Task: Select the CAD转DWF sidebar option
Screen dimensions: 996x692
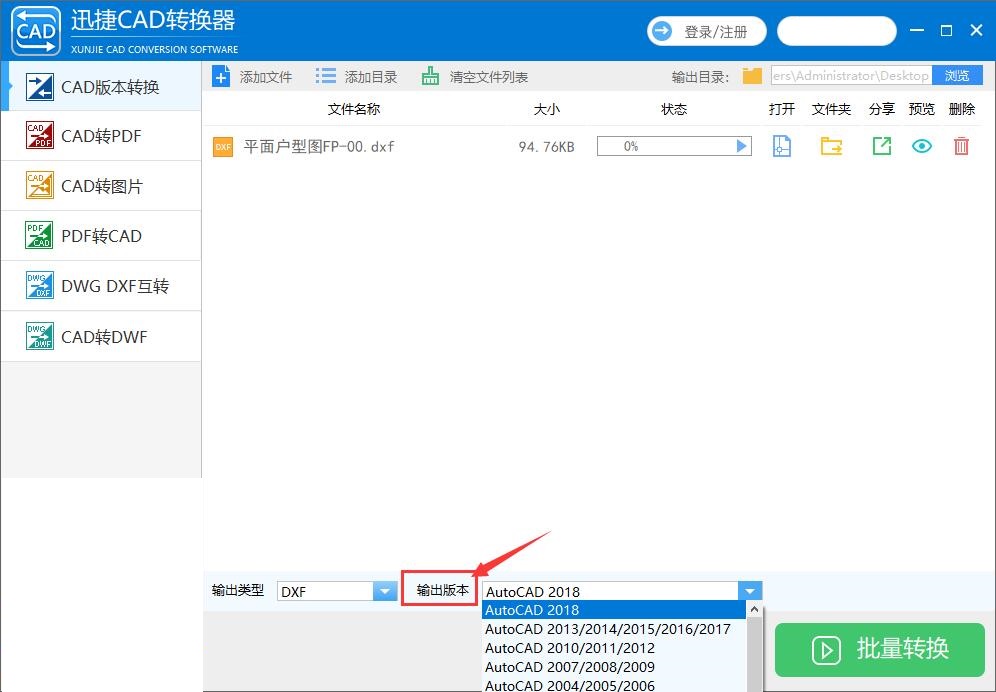Action: 100,336
